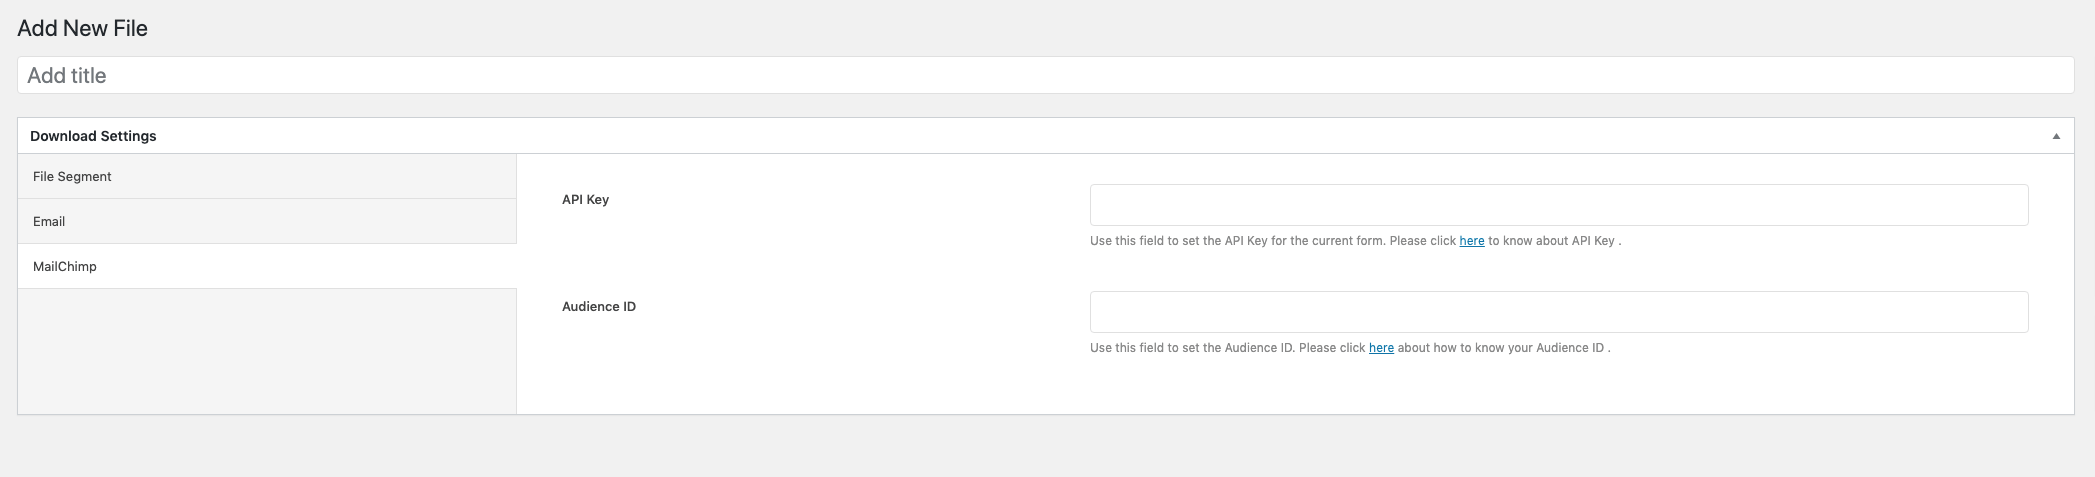
Task: Click the Add title input field
Action: point(1045,75)
